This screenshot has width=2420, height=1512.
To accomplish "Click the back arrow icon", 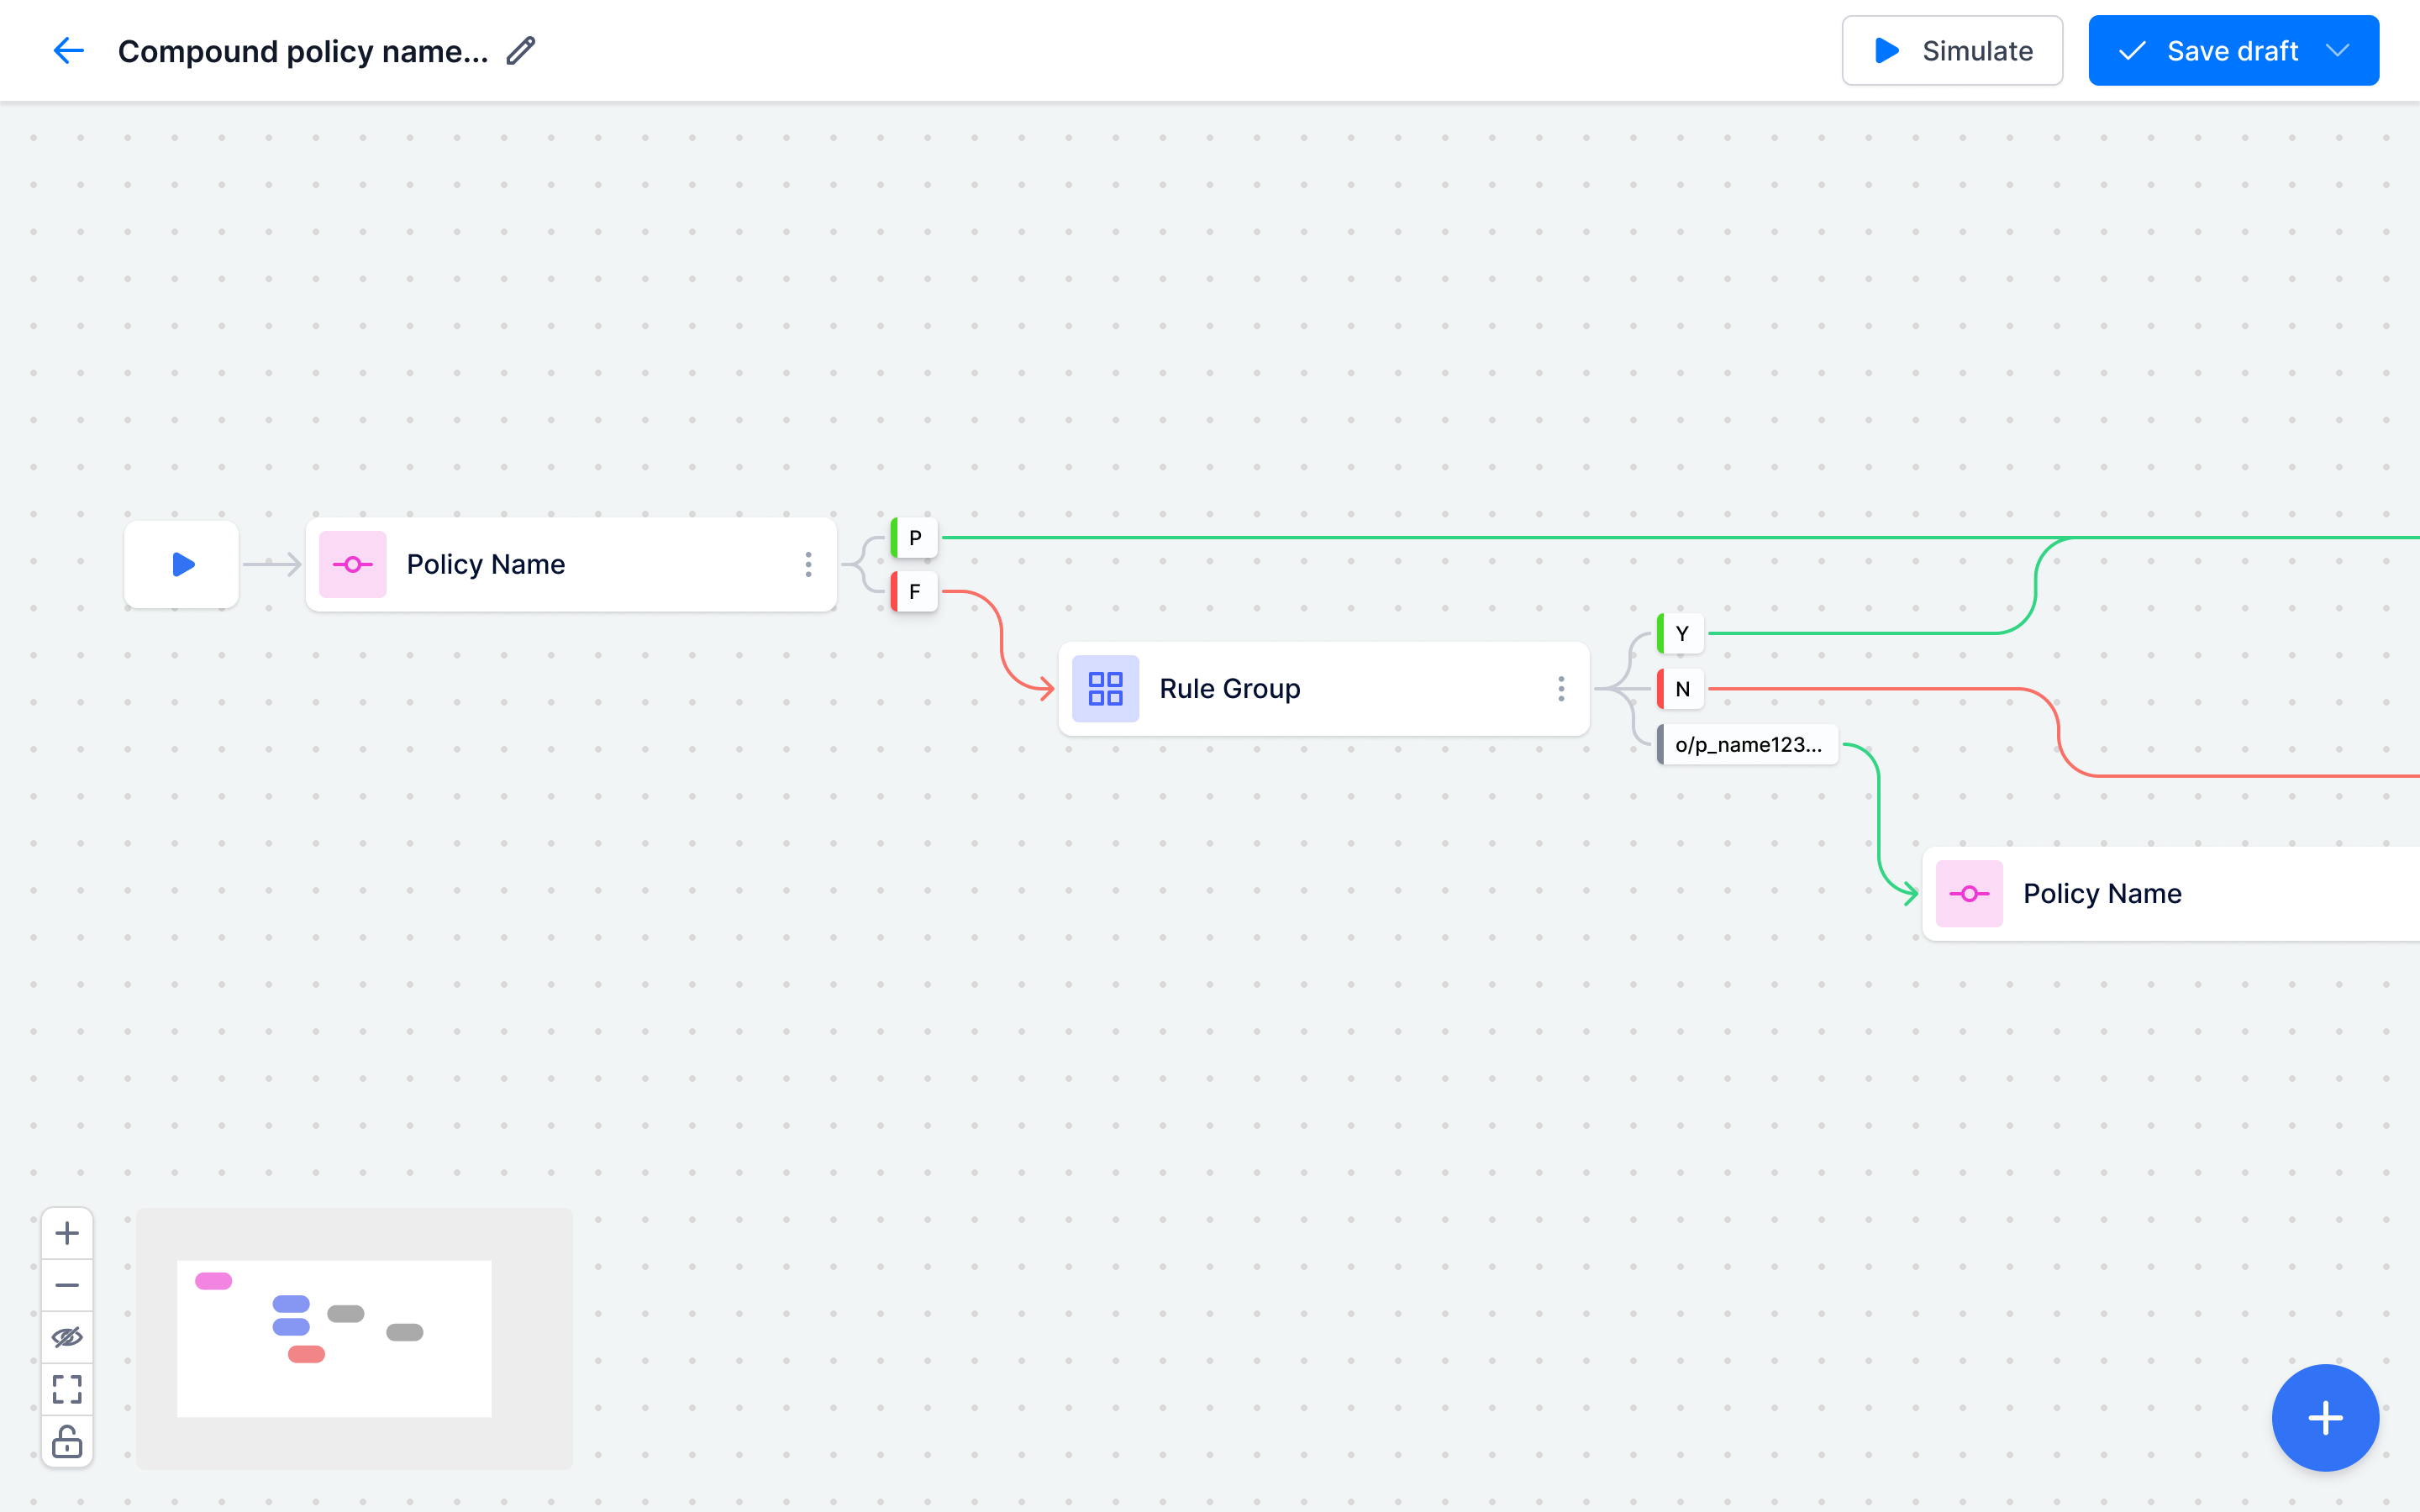I will coord(68,51).
